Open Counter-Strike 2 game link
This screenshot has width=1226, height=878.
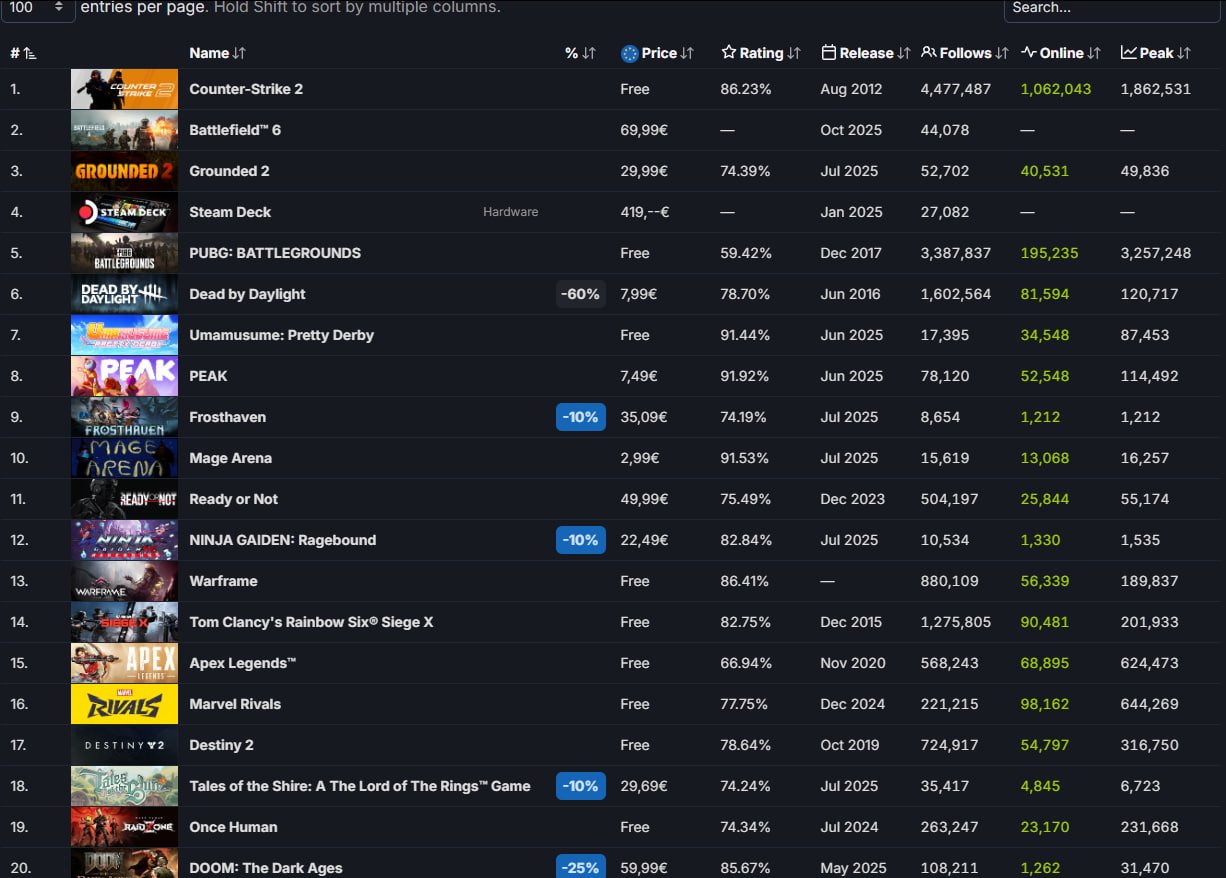click(246, 89)
